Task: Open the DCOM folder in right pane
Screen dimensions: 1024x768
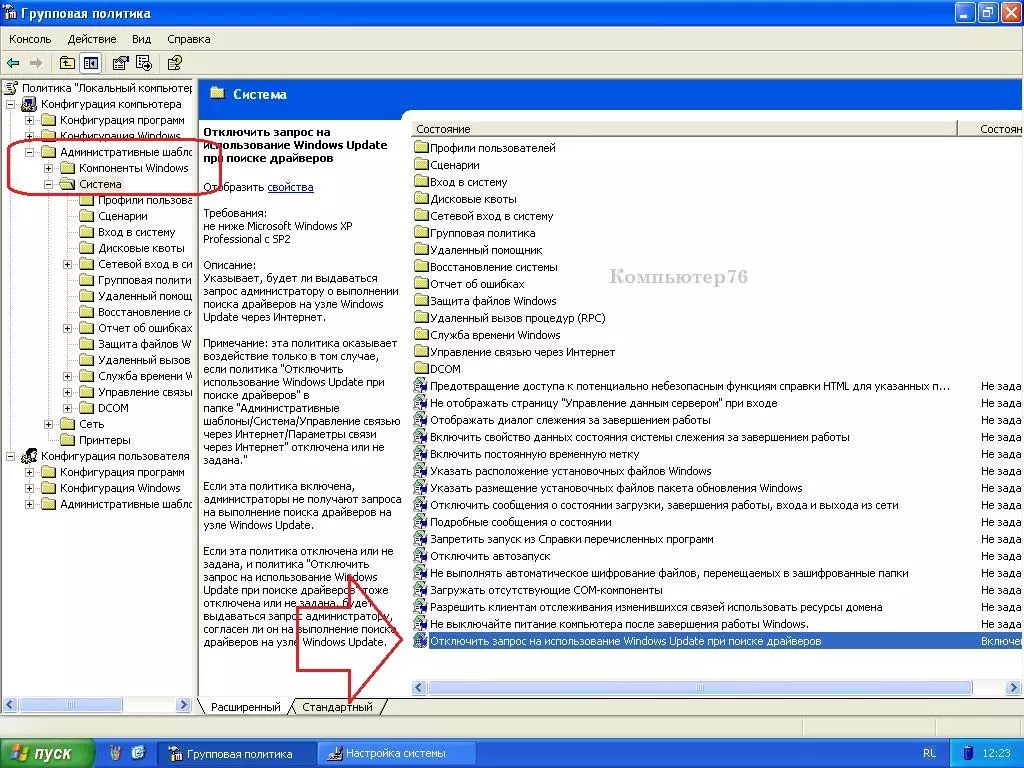Action: 421,369
